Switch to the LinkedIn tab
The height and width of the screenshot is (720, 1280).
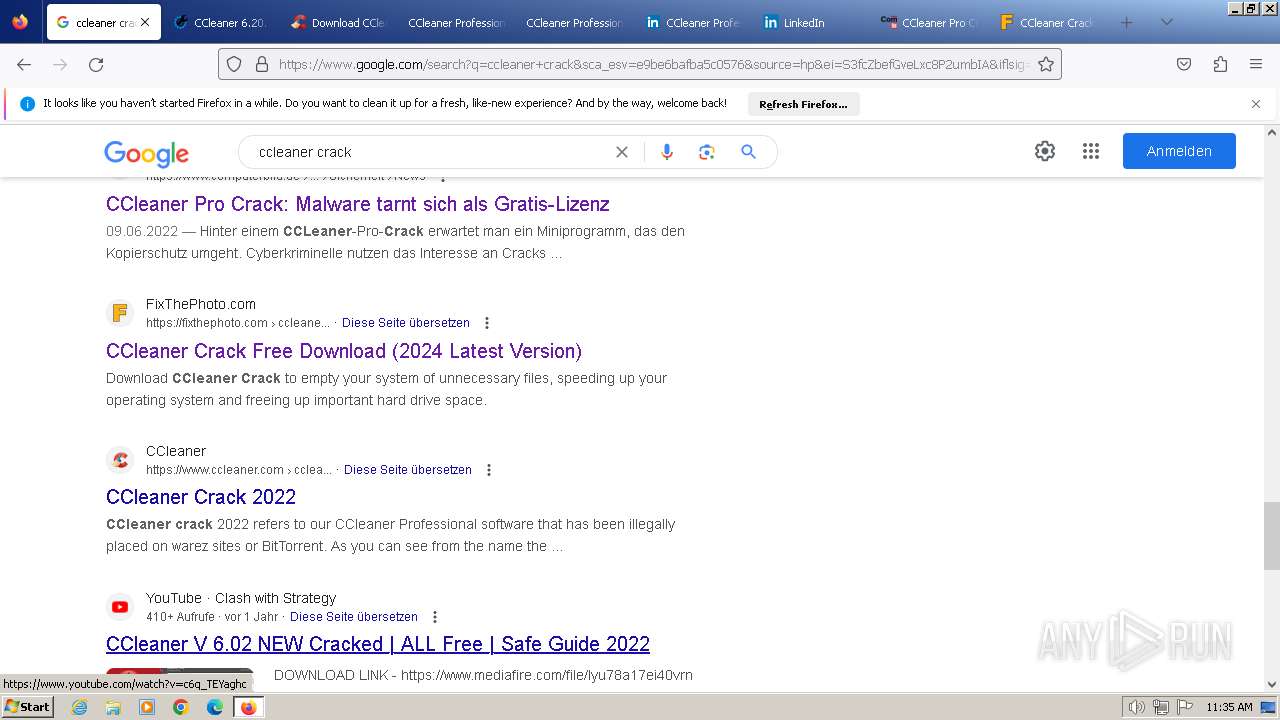click(810, 22)
